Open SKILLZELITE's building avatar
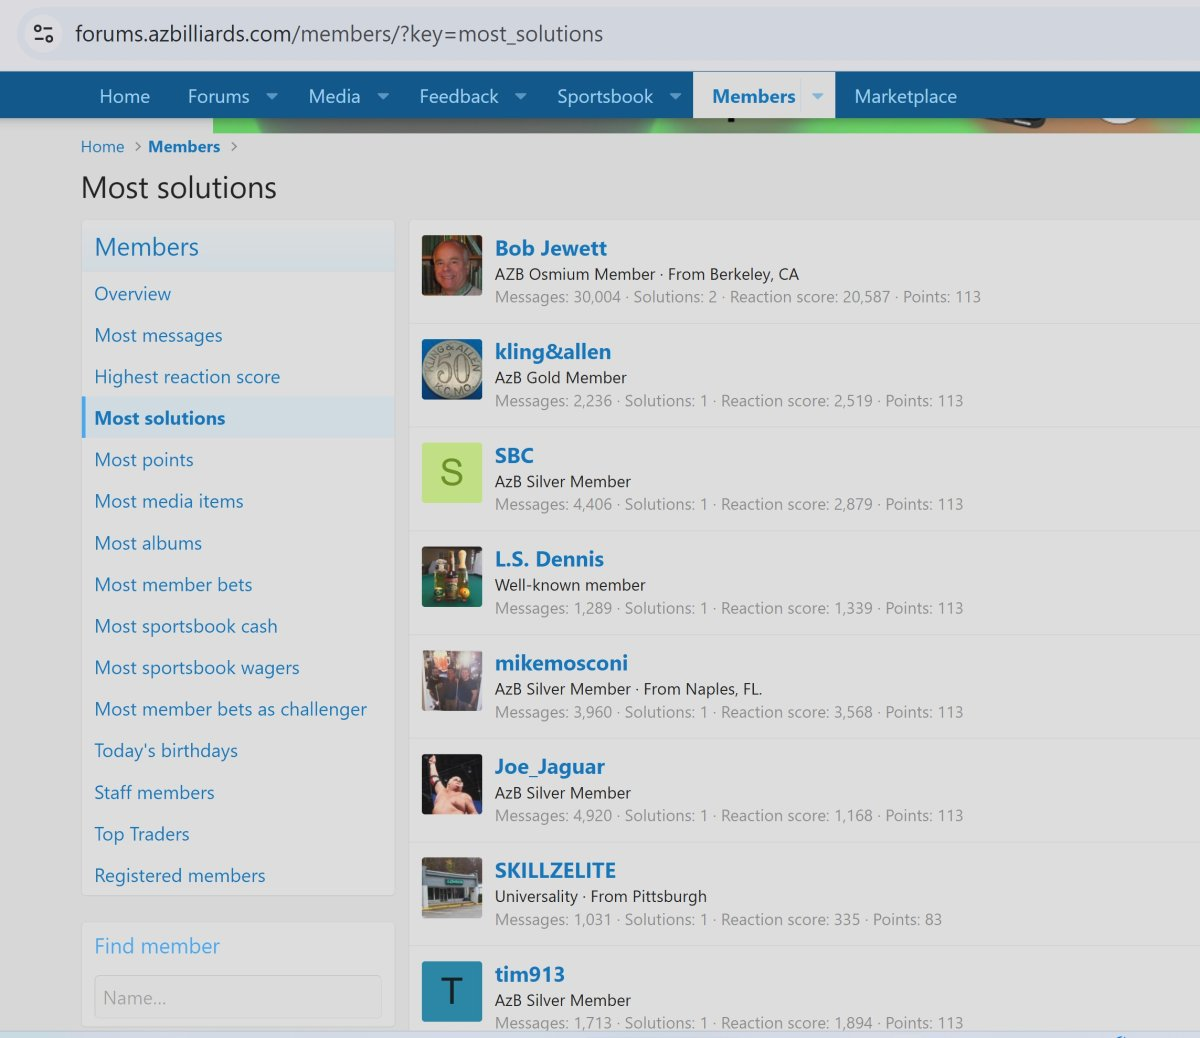 point(451,888)
